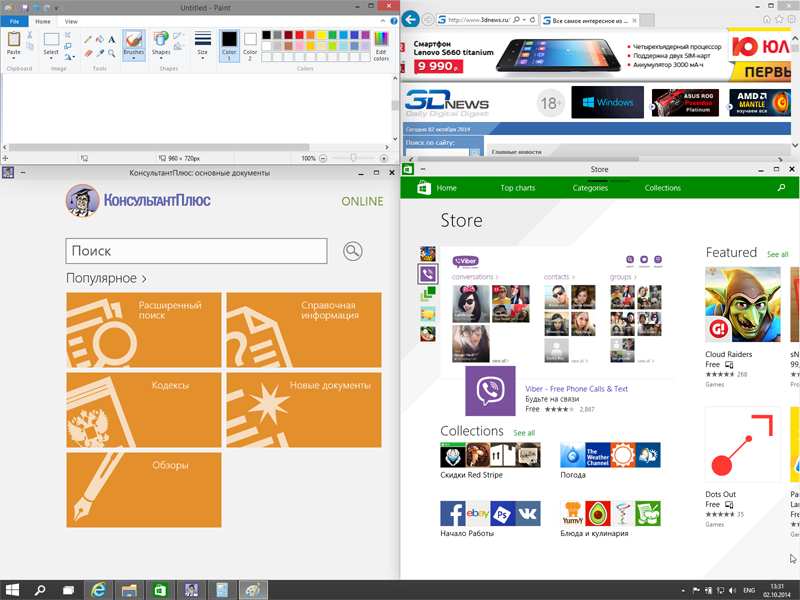Pick the Color picker eyedropper tool
The width and height of the screenshot is (800, 600).
click(x=100, y=53)
